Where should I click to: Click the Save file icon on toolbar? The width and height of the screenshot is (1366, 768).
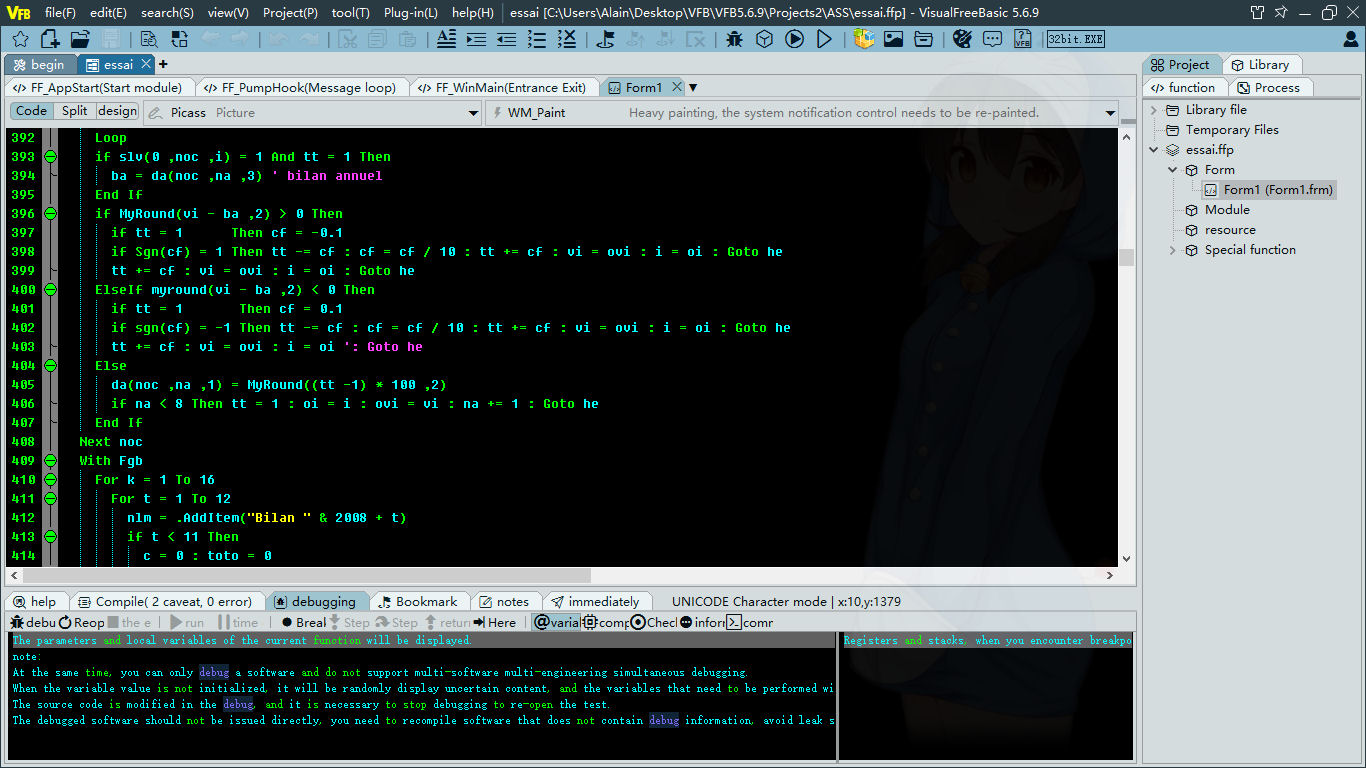pyautogui.click(x=112, y=38)
